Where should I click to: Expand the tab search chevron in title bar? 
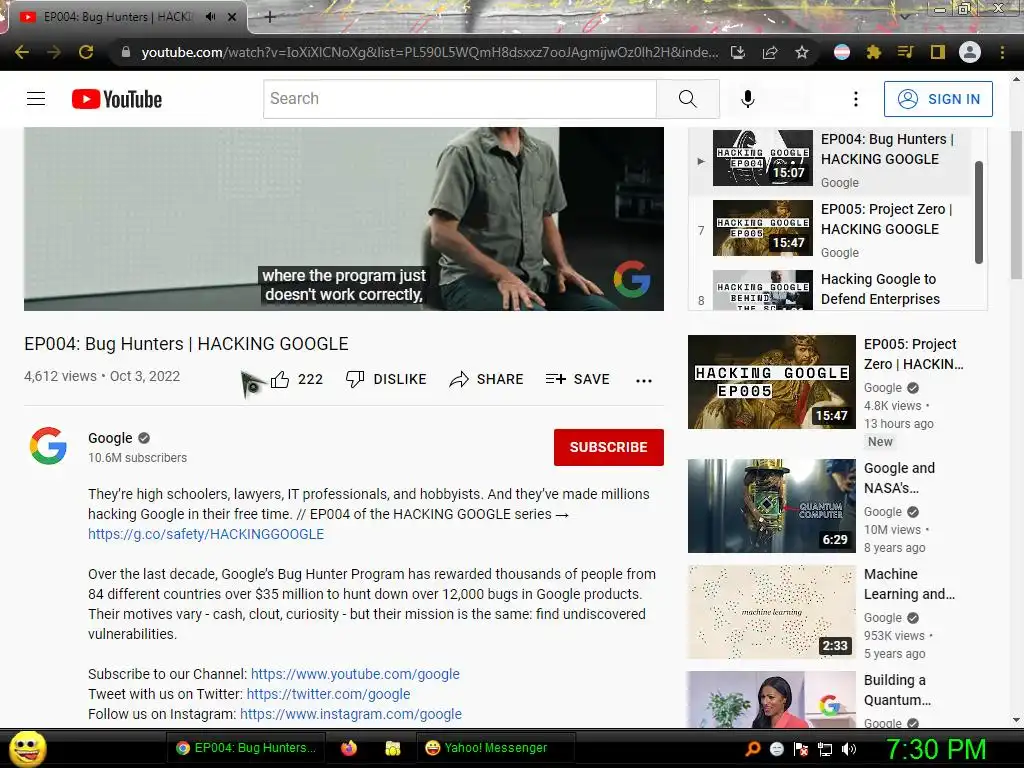[904, 16]
